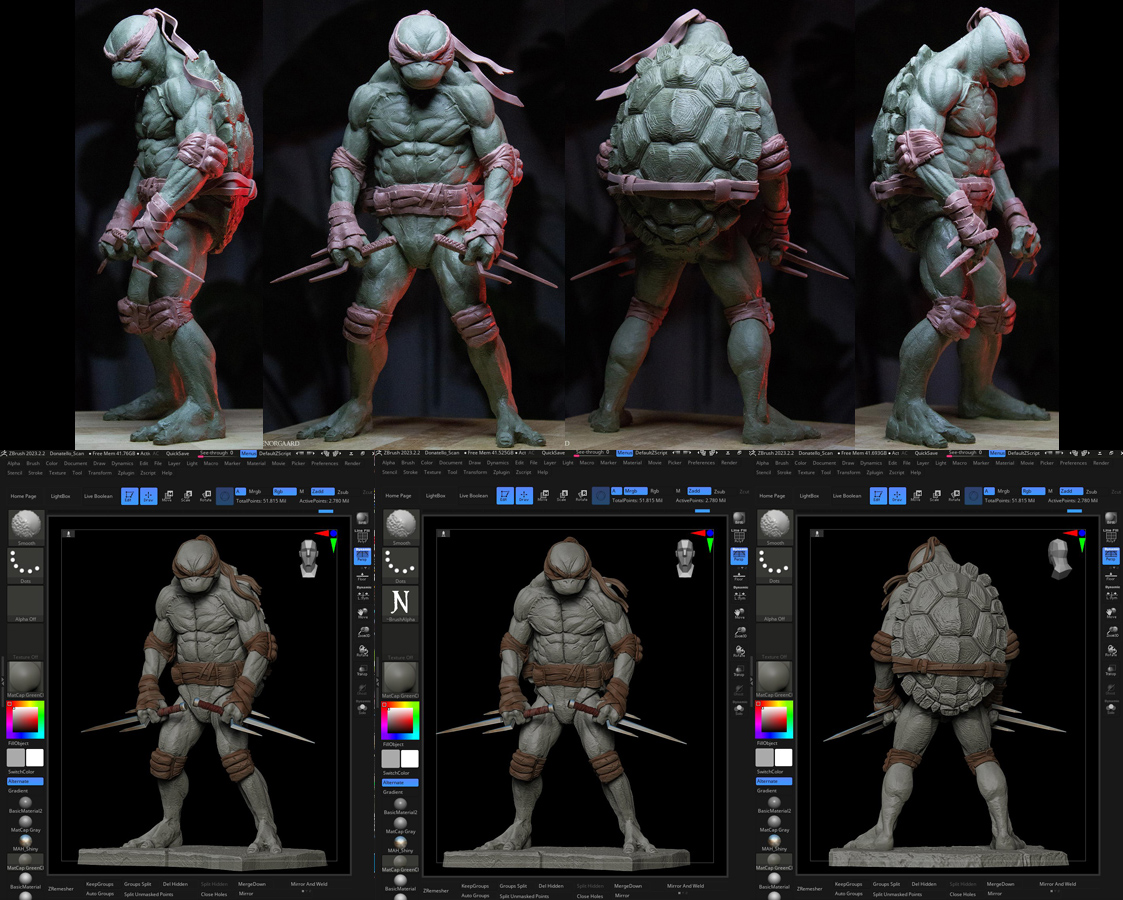The width and height of the screenshot is (1123, 900).
Task: Toggle Transp transparency in left window
Action: pos(362,671)
